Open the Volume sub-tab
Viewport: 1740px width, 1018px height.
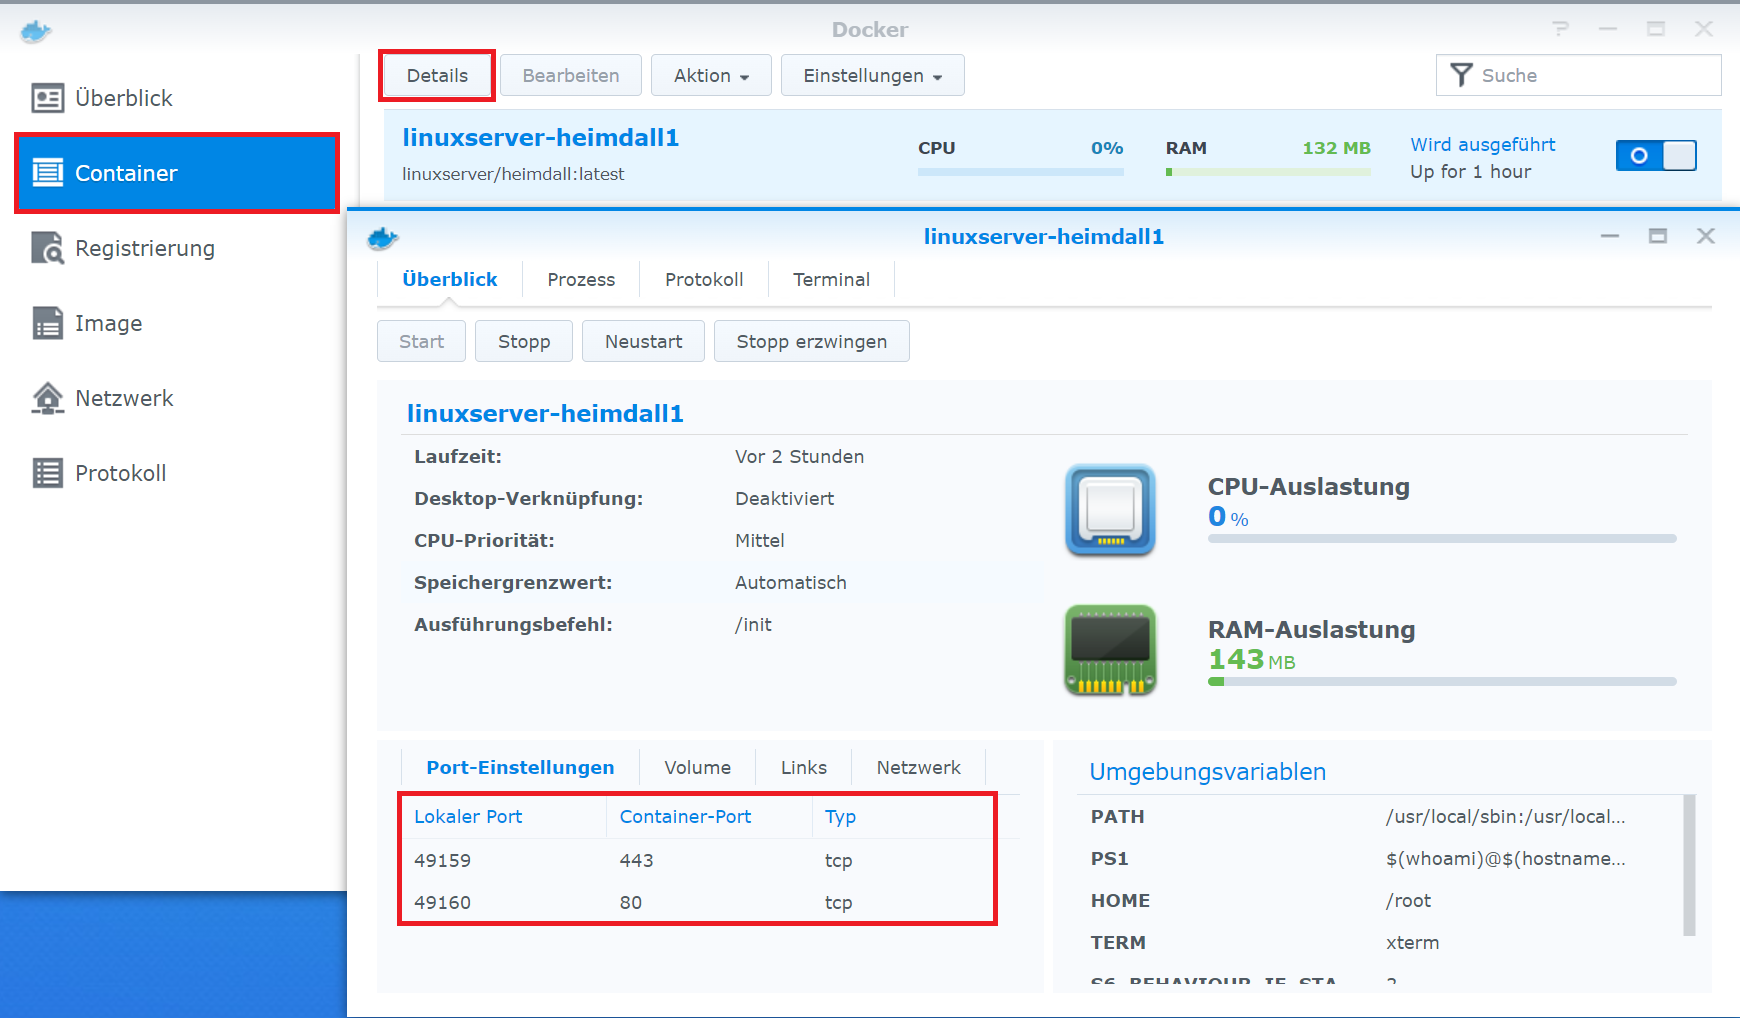697,767
